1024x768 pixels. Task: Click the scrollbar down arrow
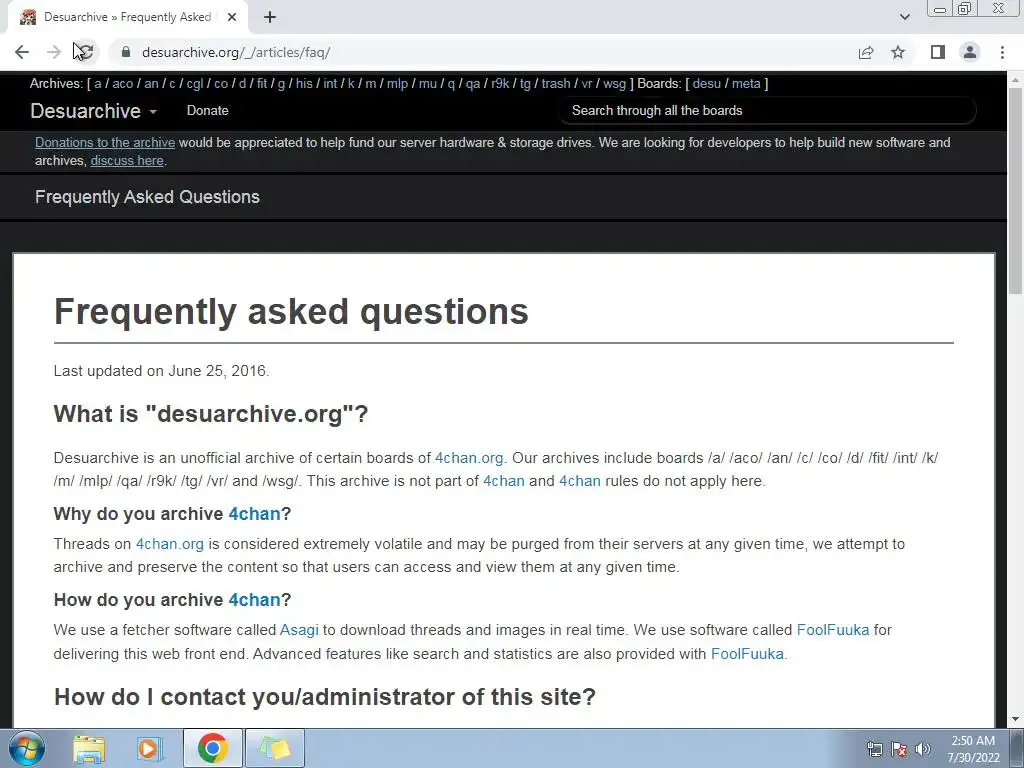pyautogui.click(x=1015, y=720)
